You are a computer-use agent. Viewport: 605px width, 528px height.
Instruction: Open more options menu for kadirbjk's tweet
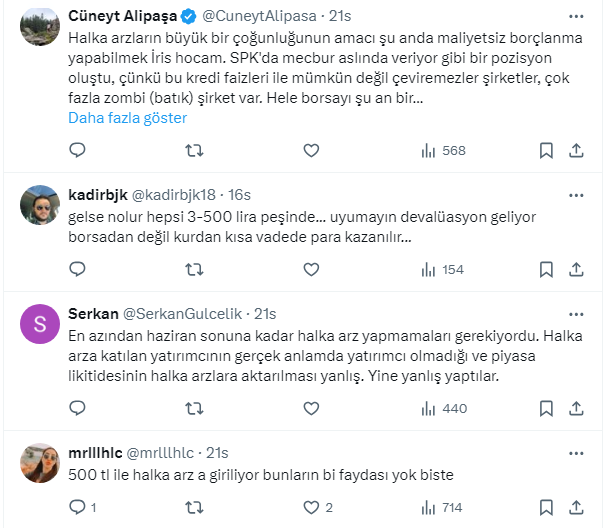pos(576,192)
